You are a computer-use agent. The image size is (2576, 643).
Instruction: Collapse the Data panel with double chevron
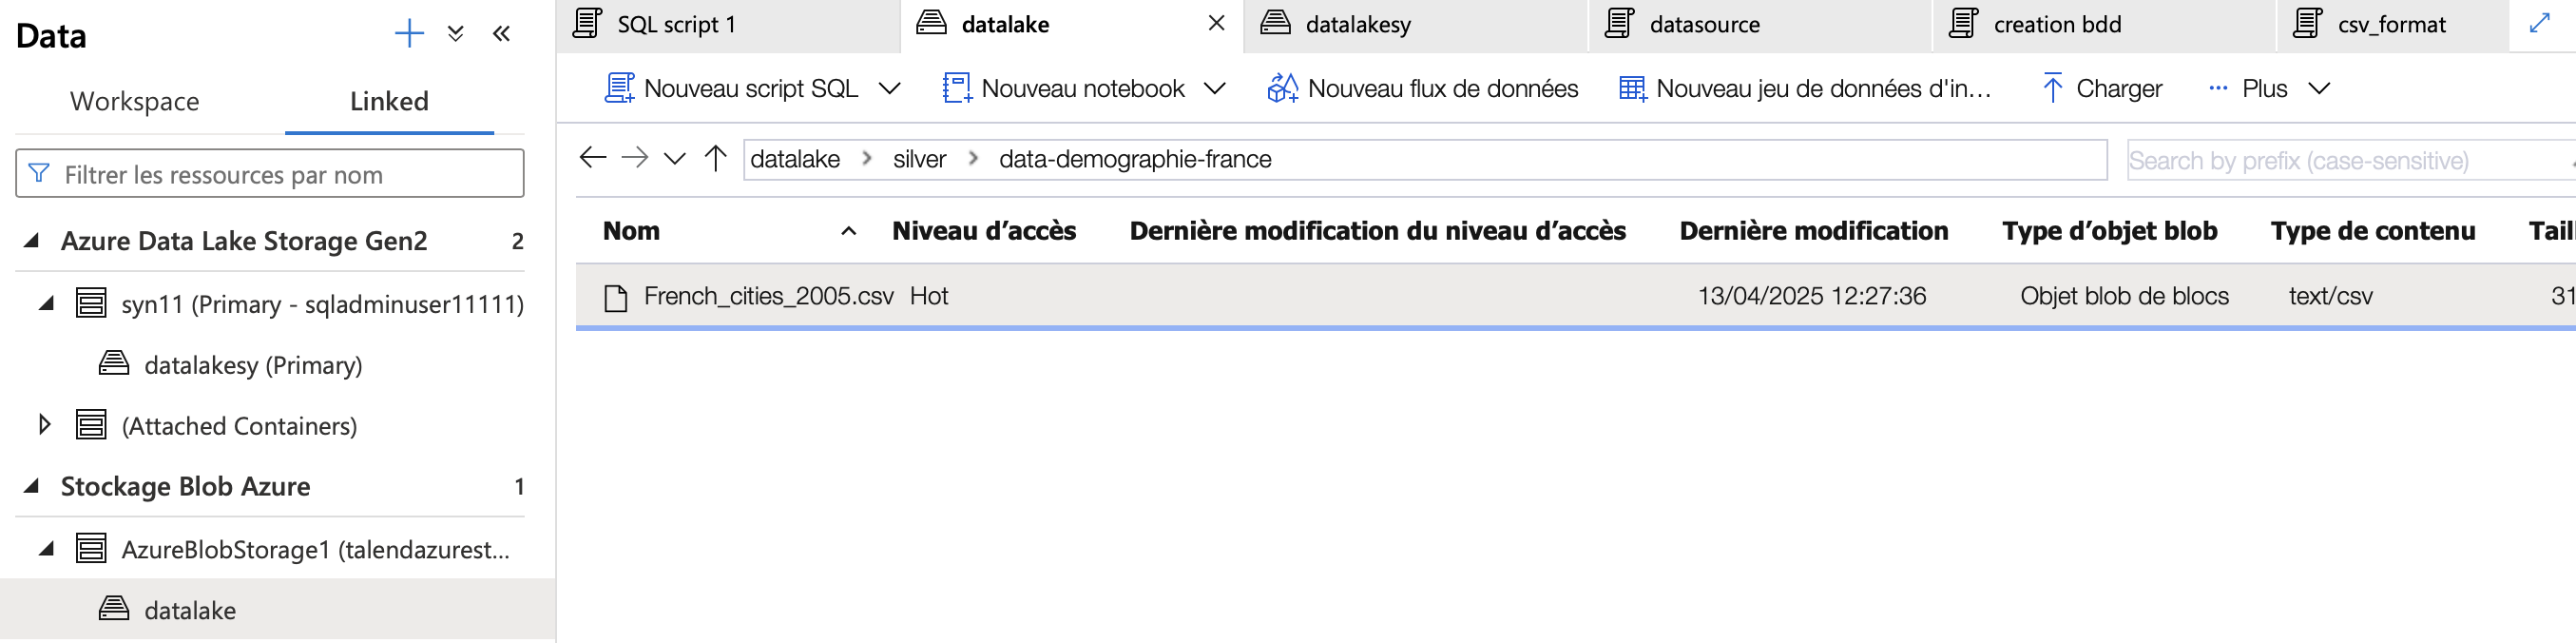[x=501, y=35]
